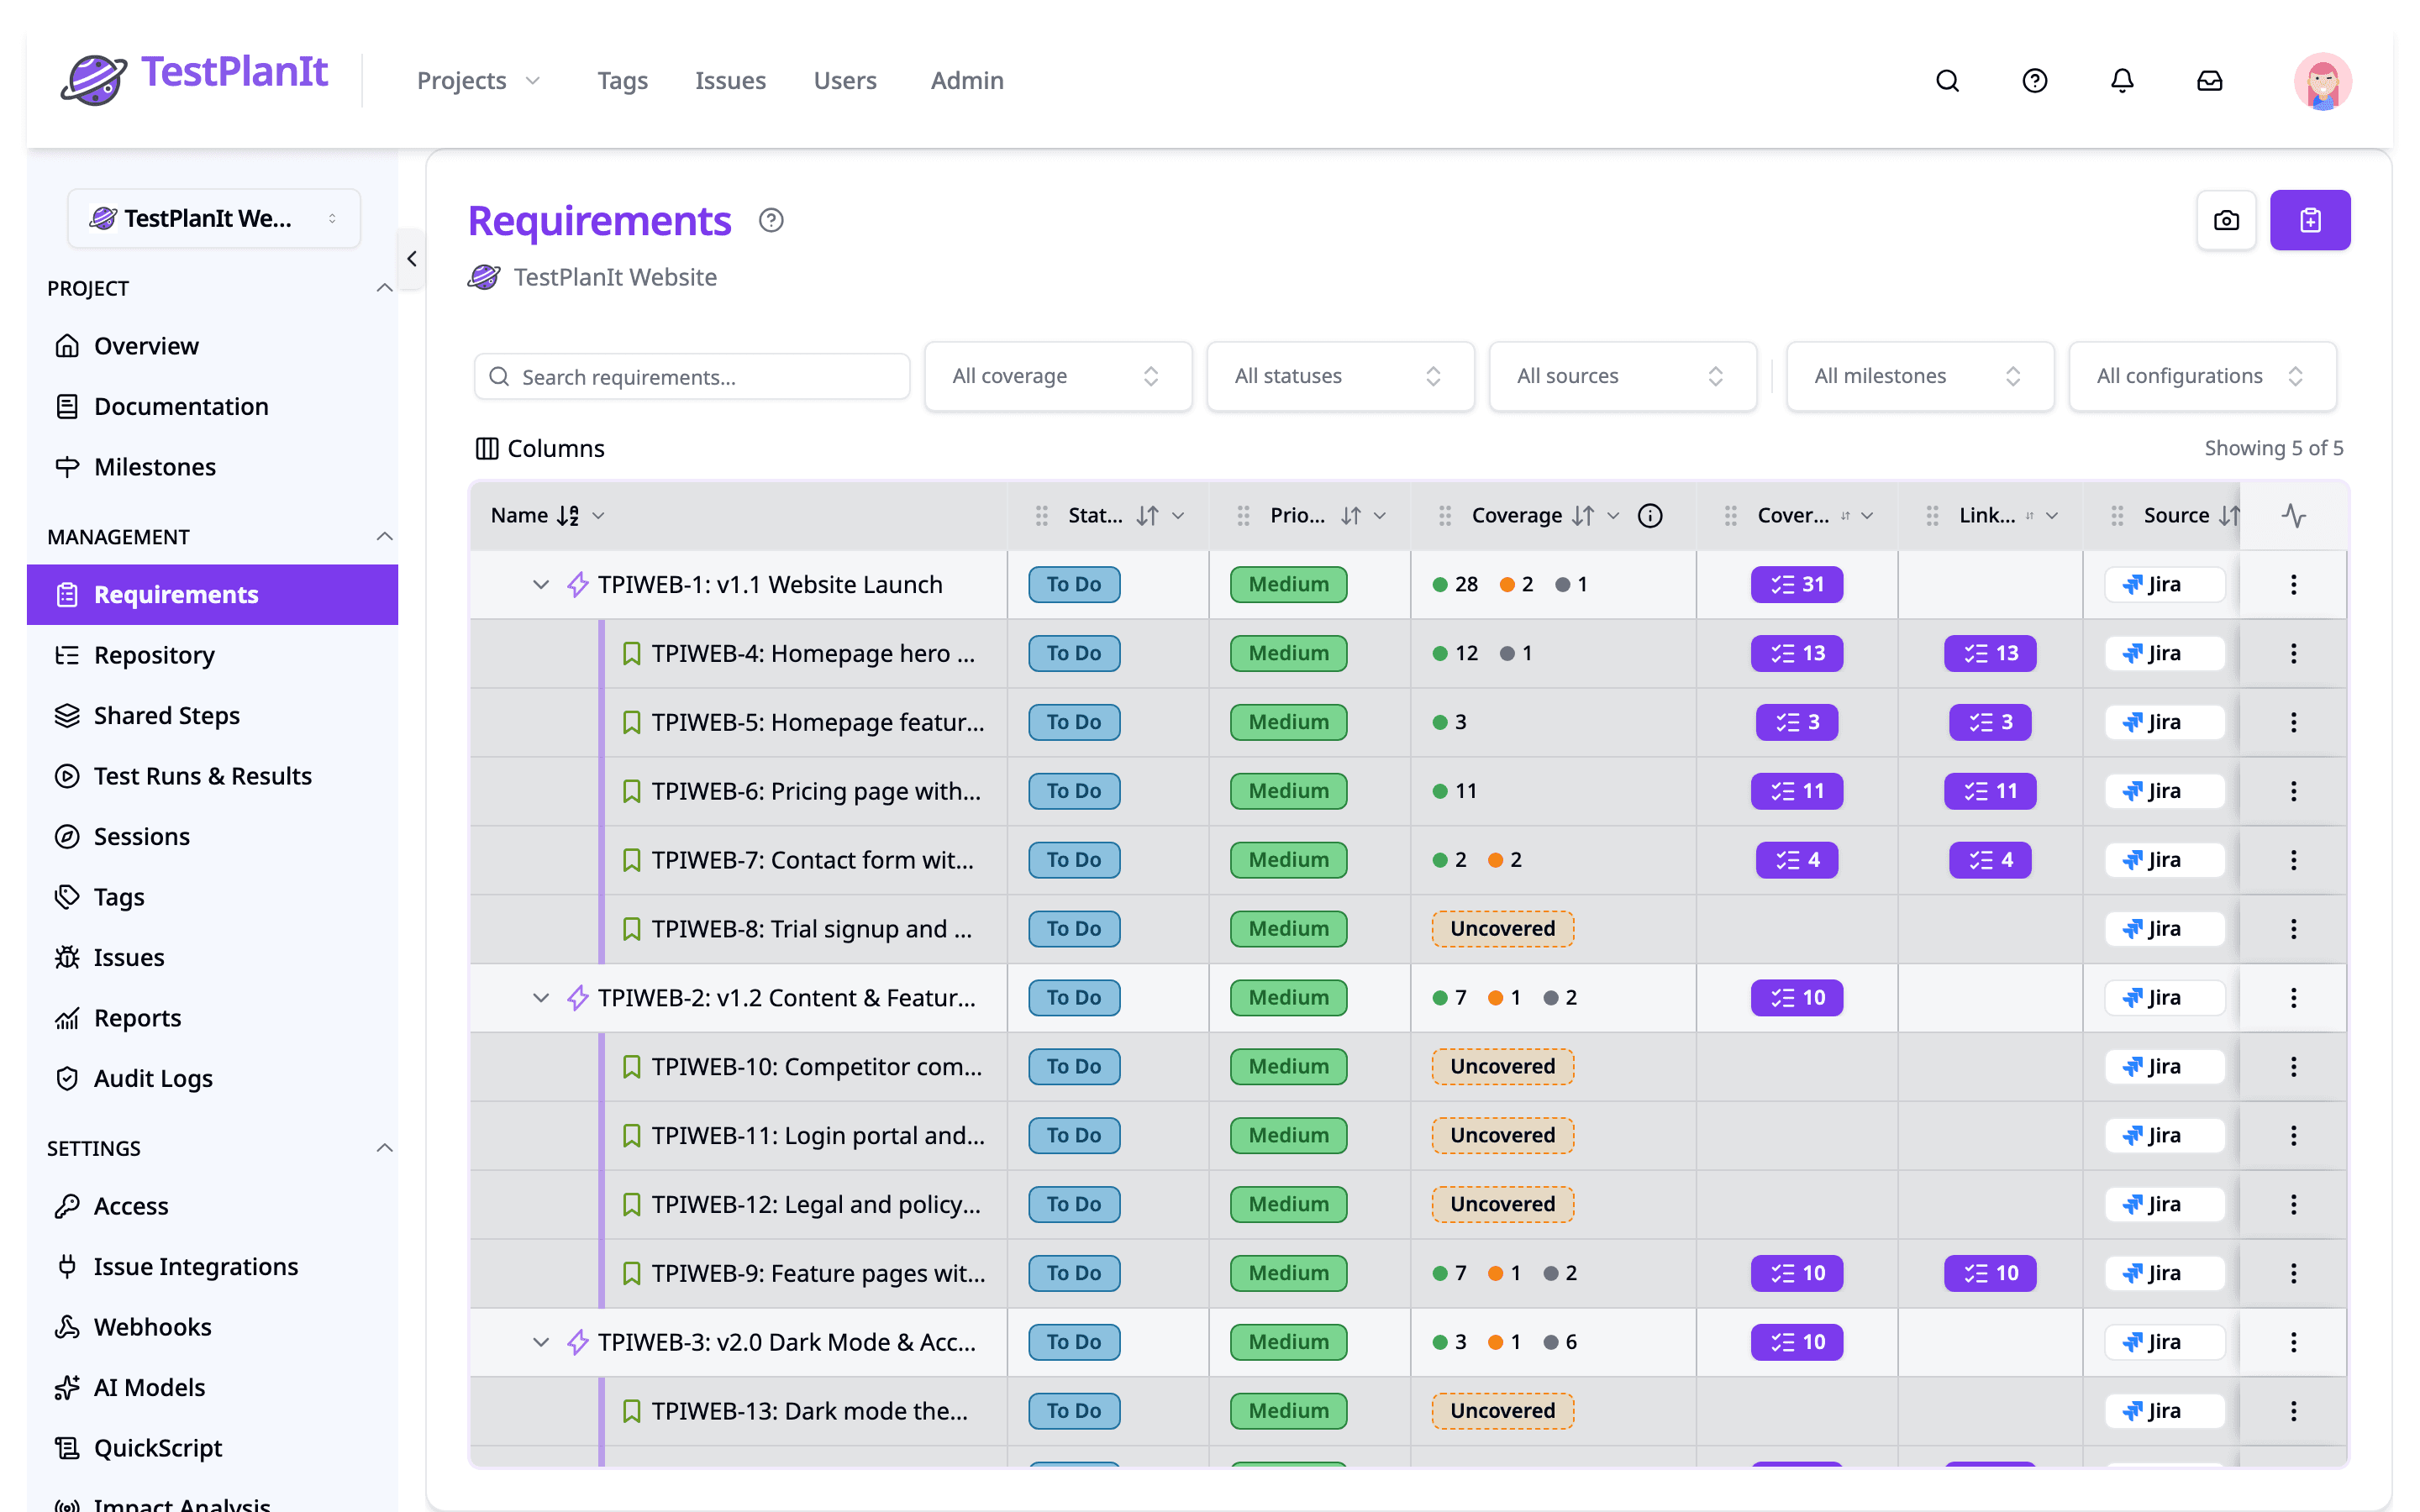Open Repository in the sidebar
The width and height of the screenshot is (2420, 1512).
tap(212, 655)
